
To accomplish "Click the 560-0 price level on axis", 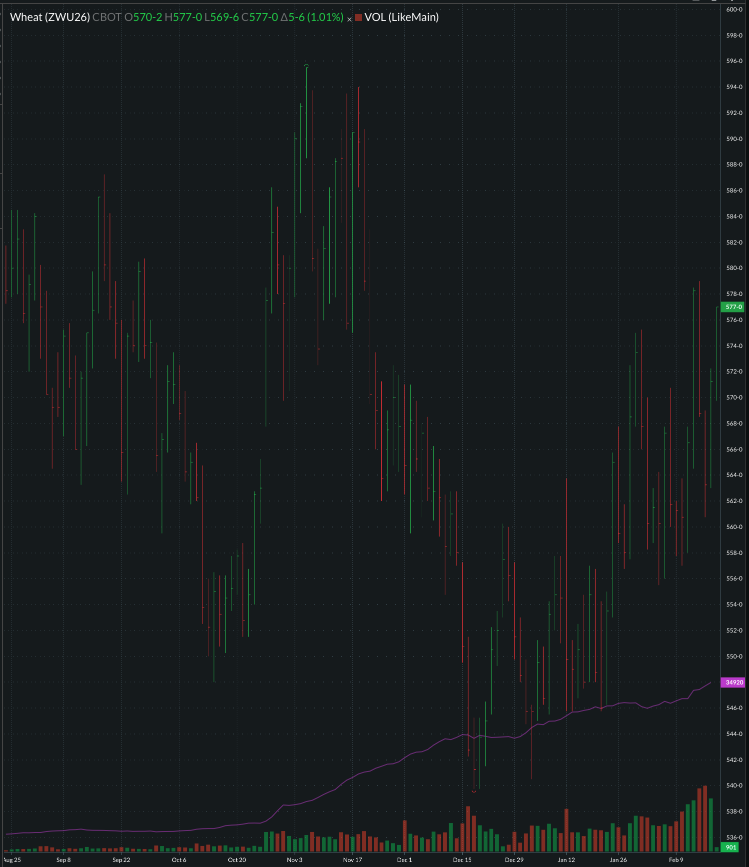I will point(733,527).
